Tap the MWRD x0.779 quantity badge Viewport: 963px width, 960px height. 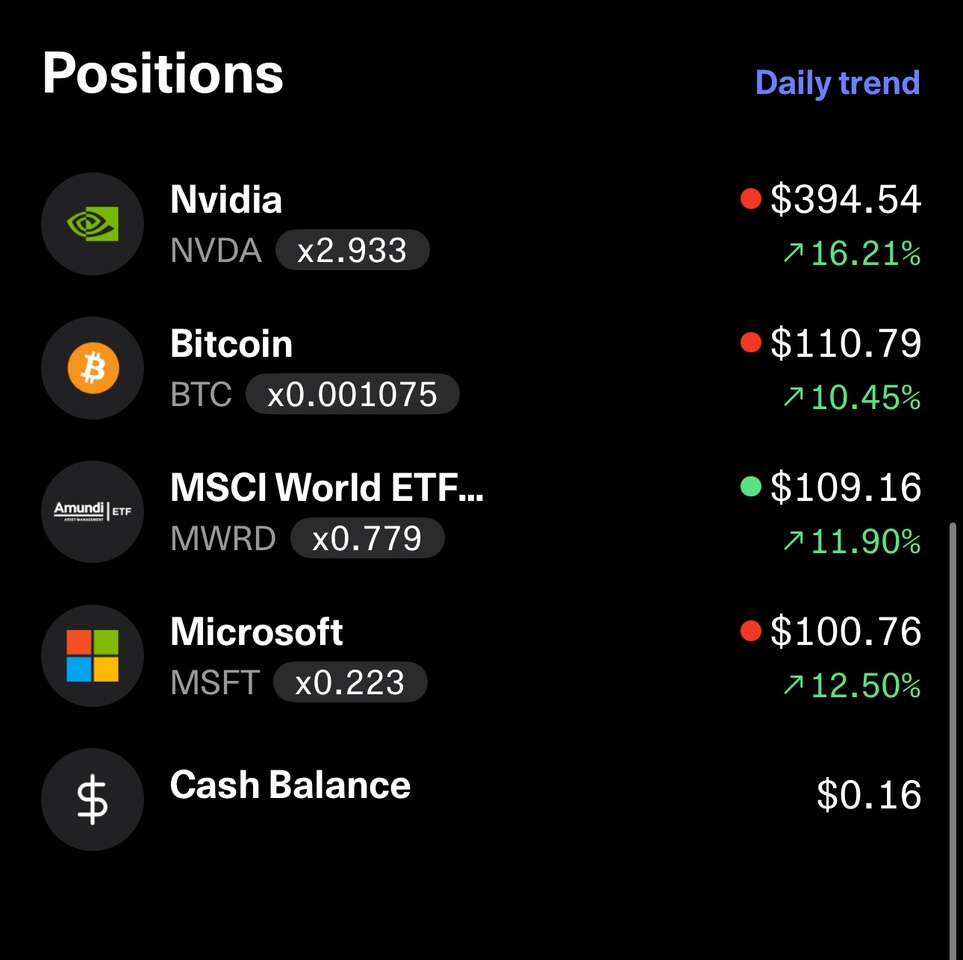[367, 538]
